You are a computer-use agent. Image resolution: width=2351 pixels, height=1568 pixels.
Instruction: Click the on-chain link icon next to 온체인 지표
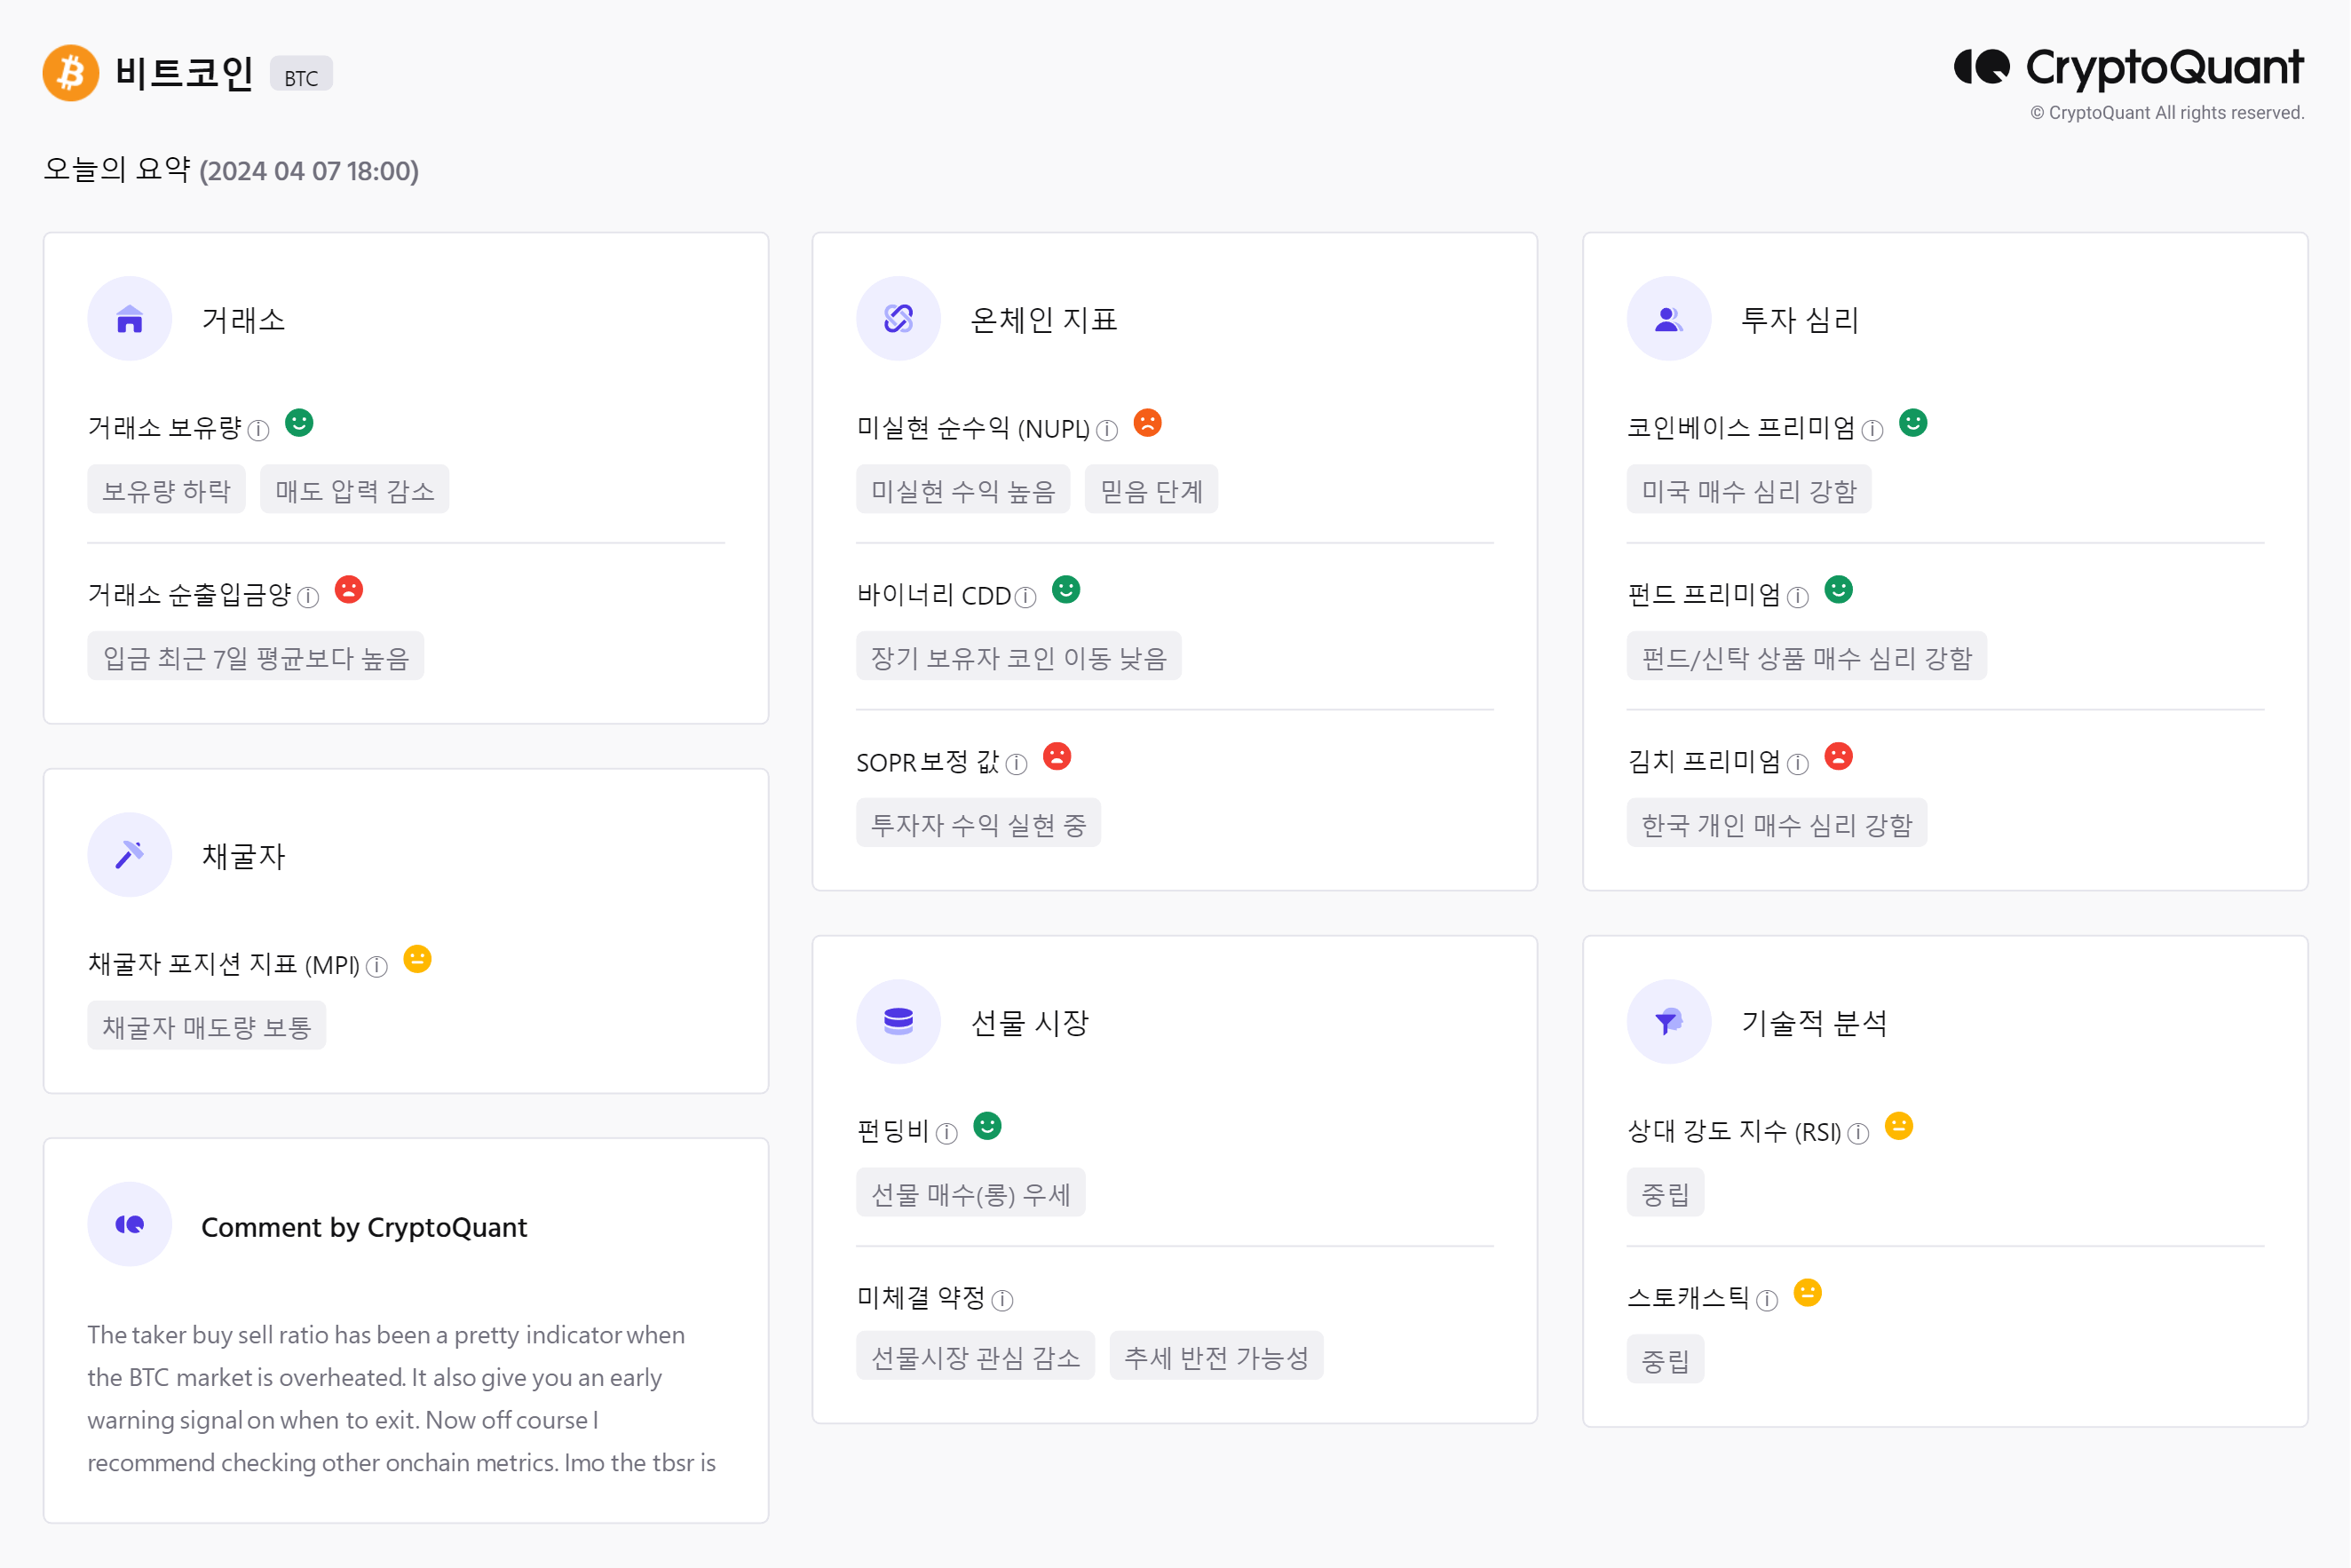pos(899,319)
